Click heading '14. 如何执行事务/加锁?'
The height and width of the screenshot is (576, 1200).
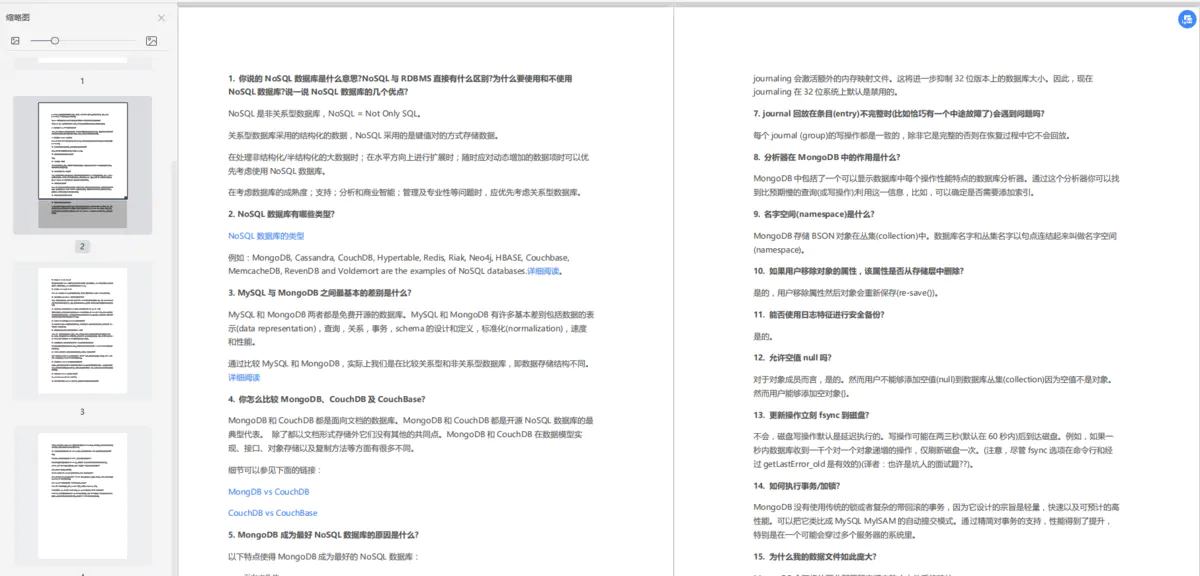click(797, 485)
